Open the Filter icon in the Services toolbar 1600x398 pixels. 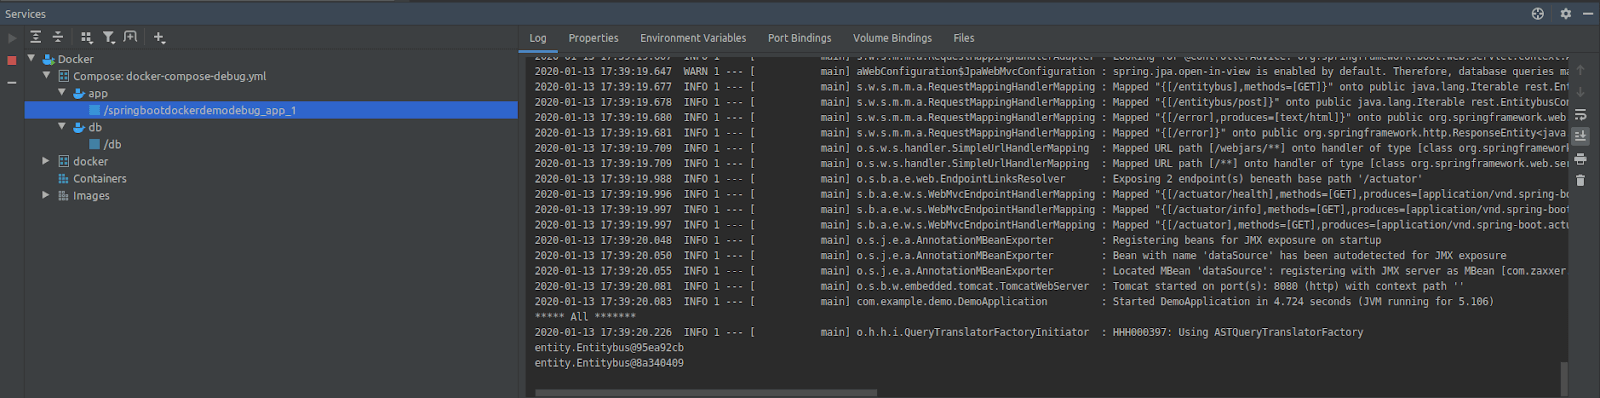click(x=108, y=37)
